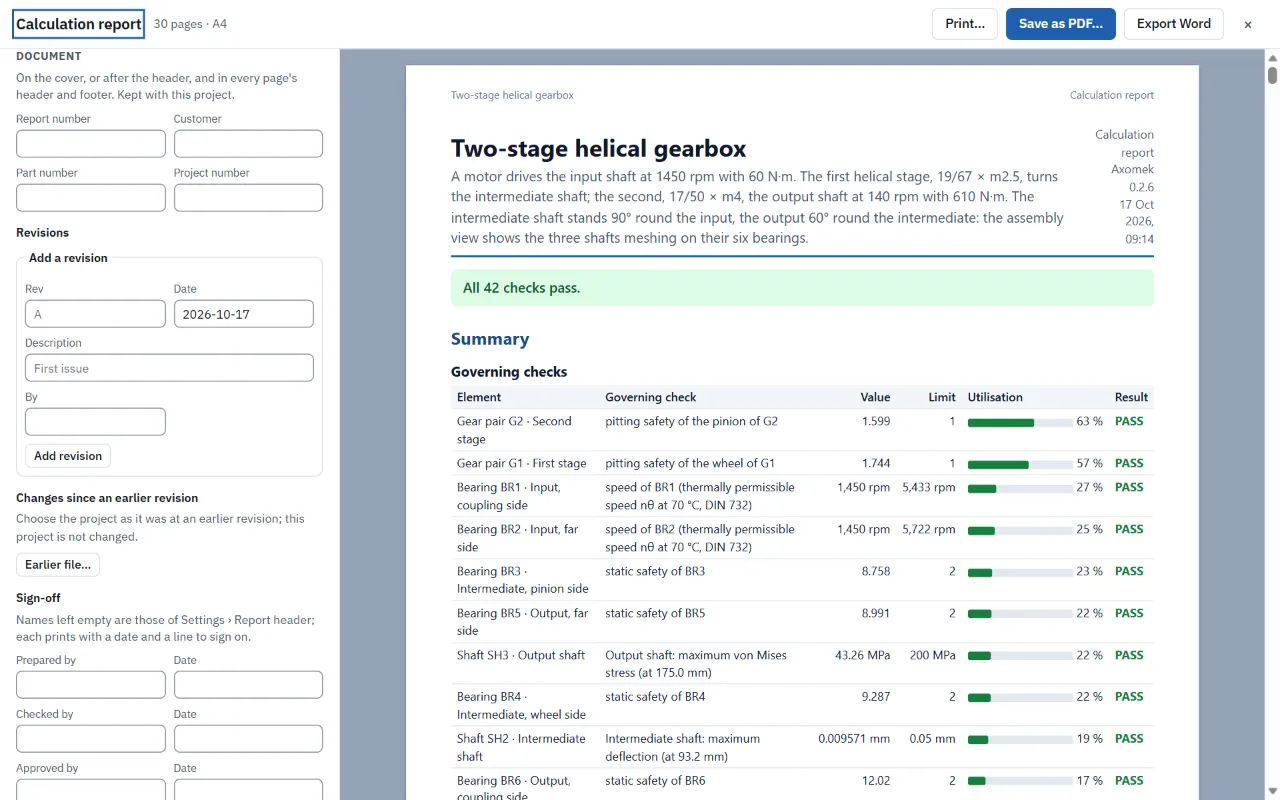Focus the revision By field

pyautogui.click(x=95, y=422)
